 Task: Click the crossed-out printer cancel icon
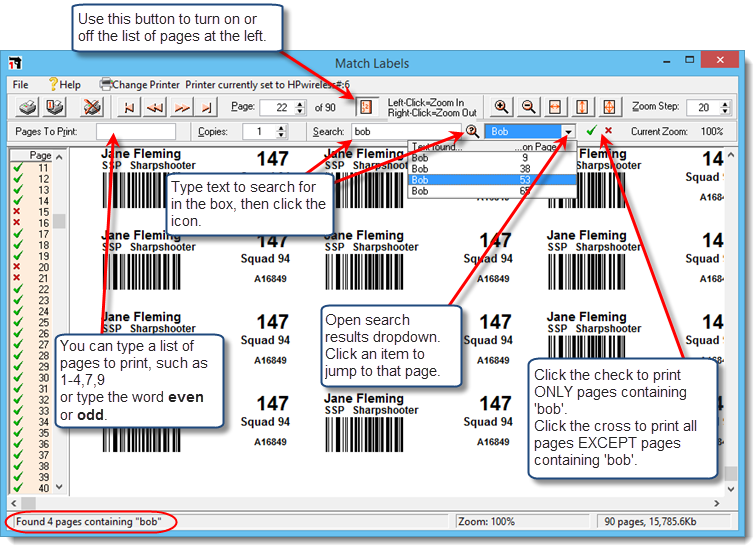coord(91,107)
